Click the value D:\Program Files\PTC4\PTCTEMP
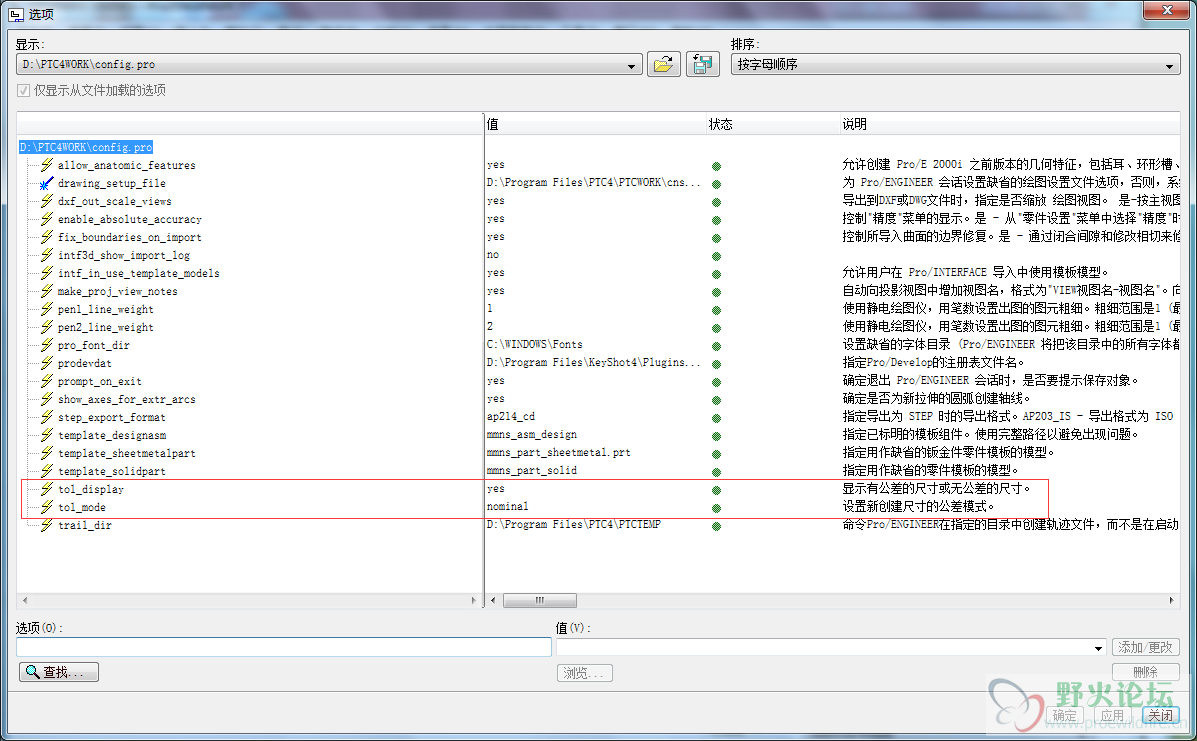 pos(574,525)
